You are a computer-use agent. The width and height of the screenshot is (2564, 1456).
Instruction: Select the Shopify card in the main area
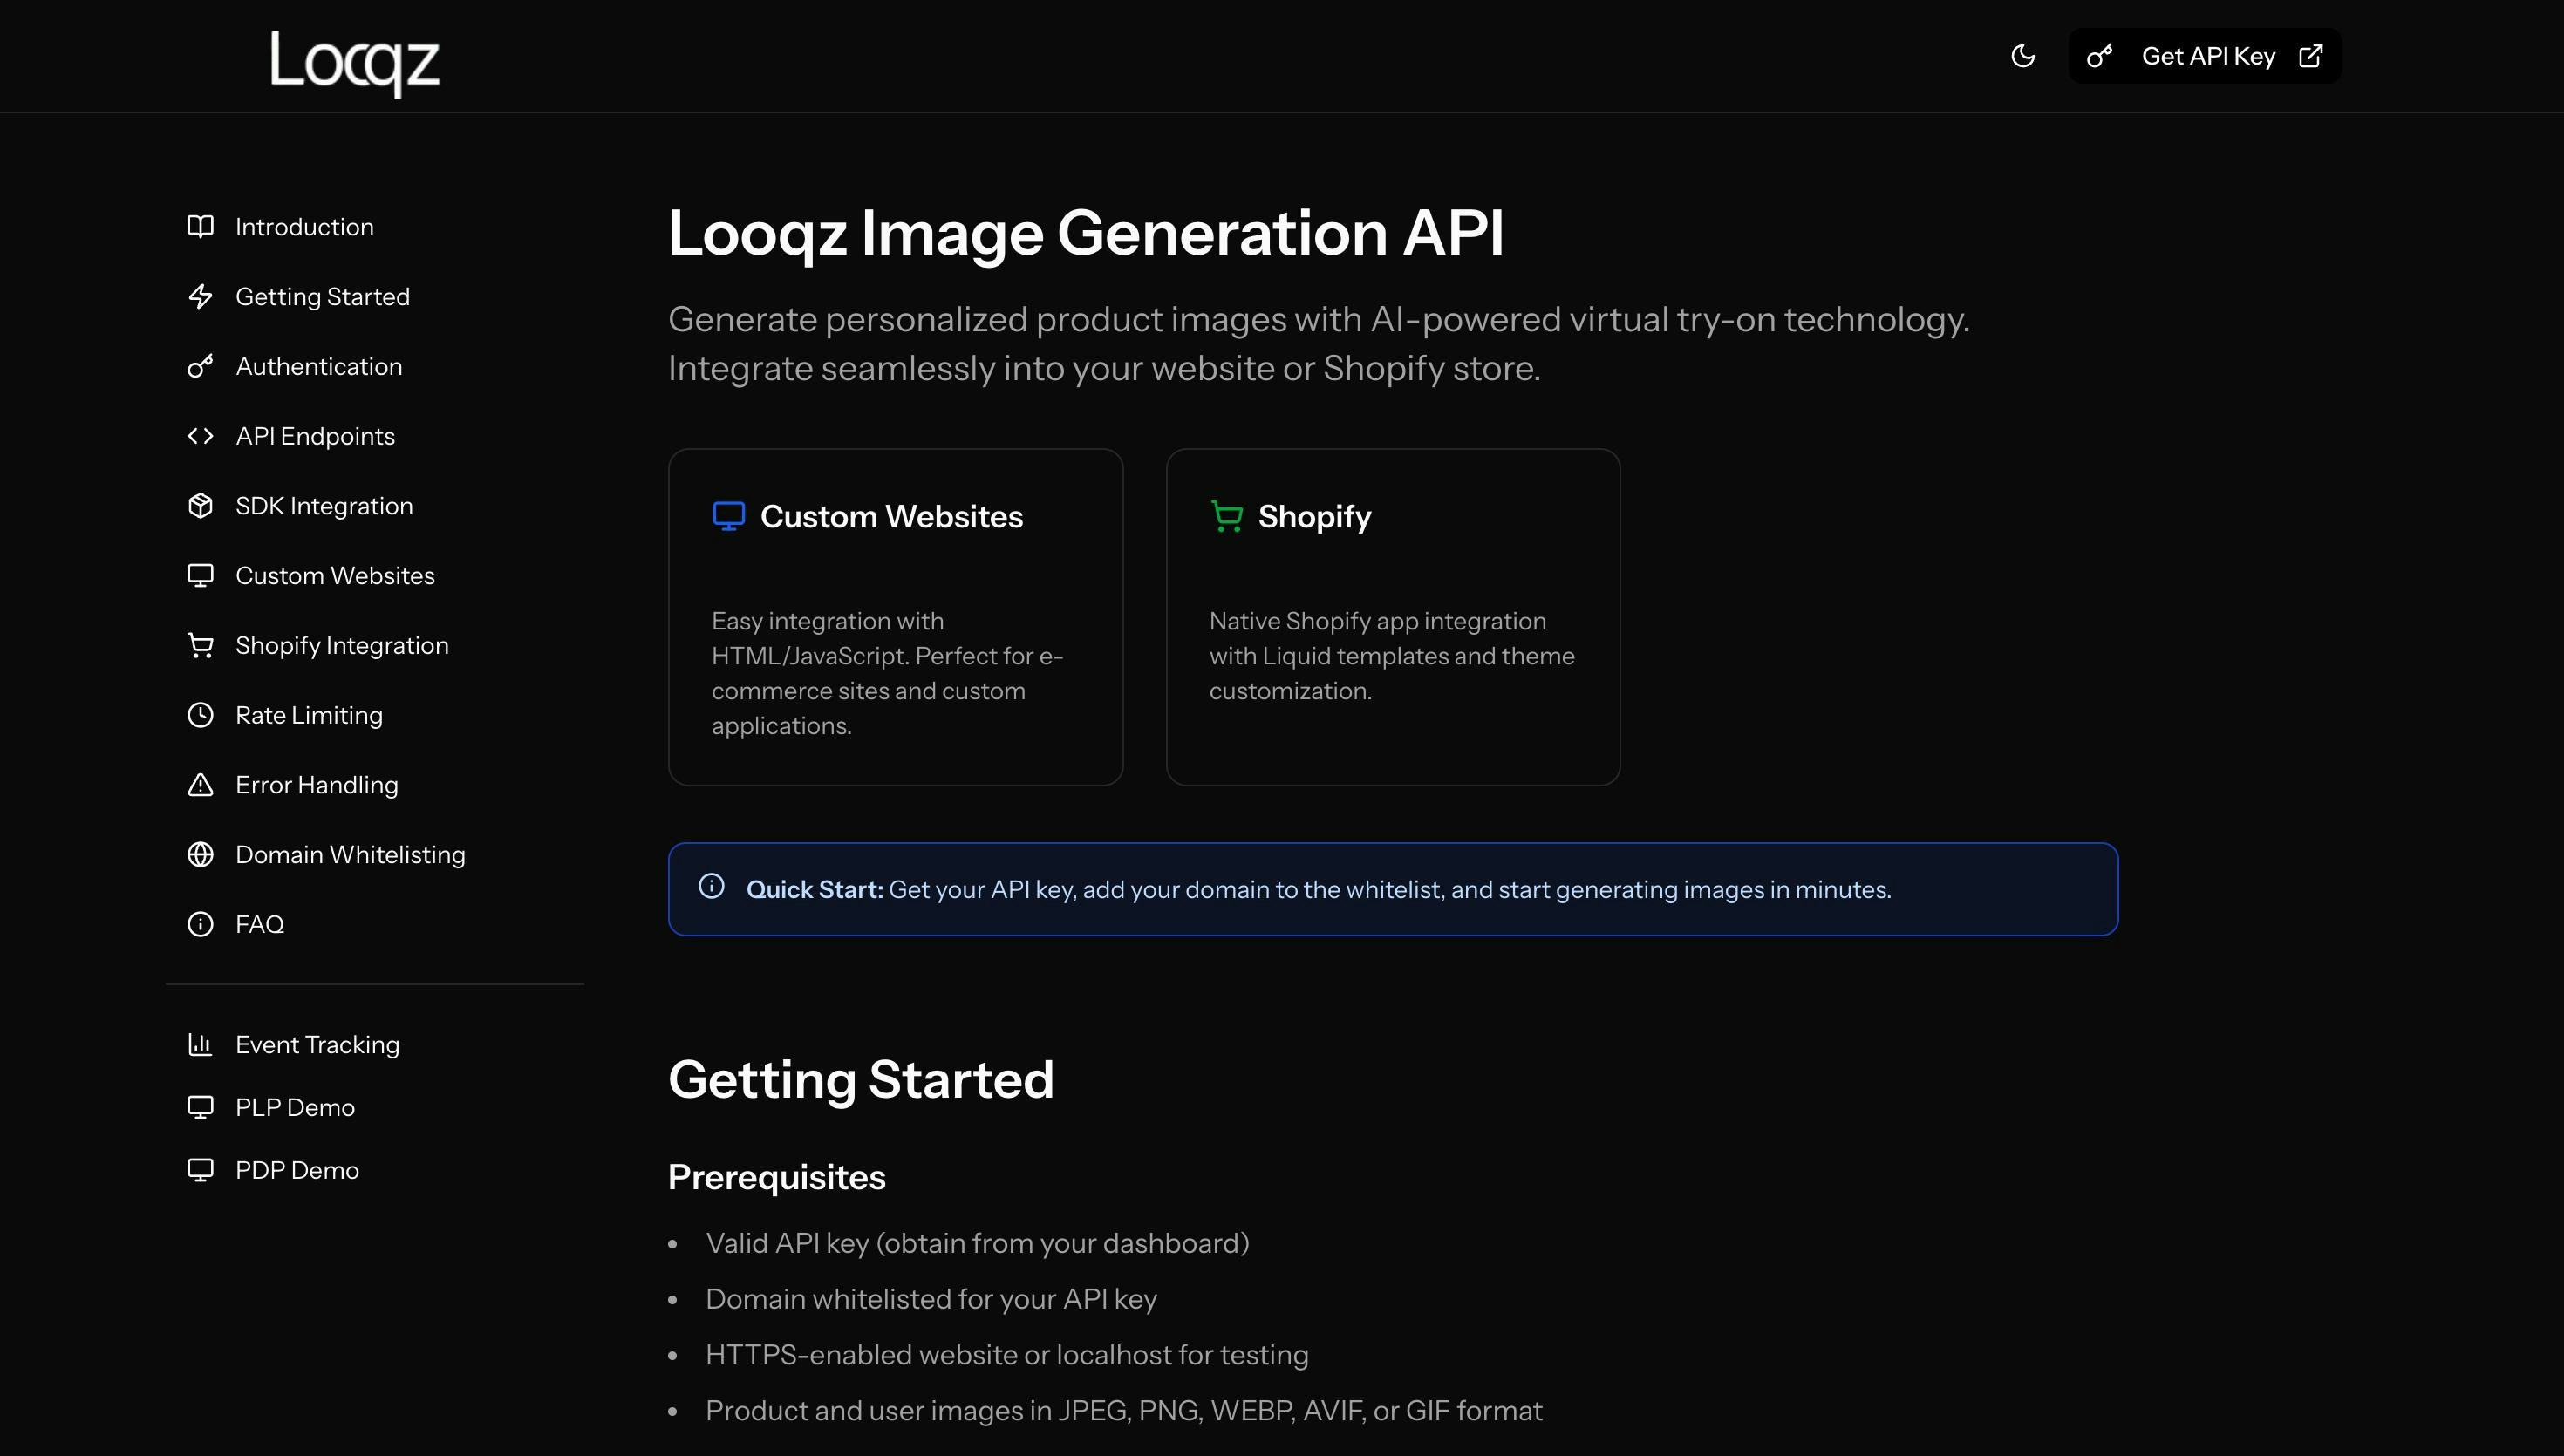pos(1392,616)
